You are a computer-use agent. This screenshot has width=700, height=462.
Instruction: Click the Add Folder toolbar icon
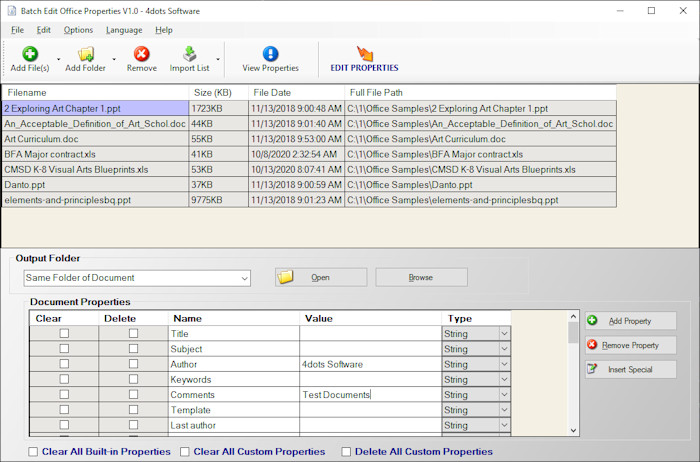click(x=86, y=54)
